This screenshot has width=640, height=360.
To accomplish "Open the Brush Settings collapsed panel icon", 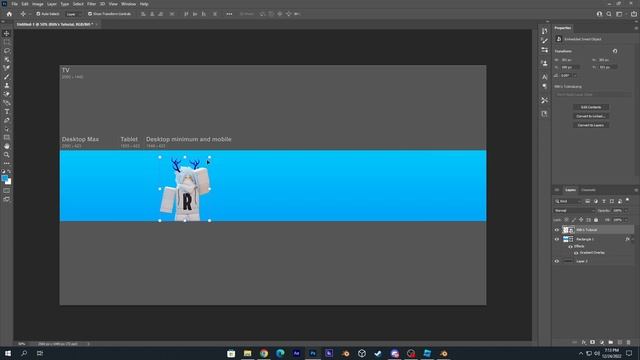I will 544,40.
